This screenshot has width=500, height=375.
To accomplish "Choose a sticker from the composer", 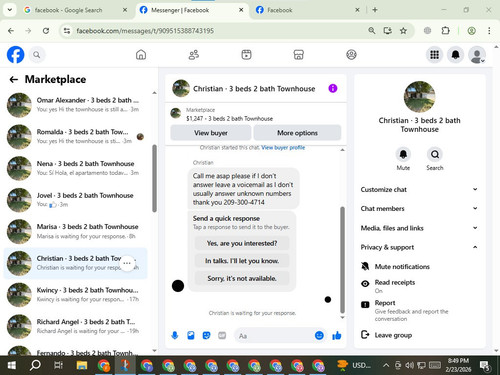I will [x=206, y=335].
